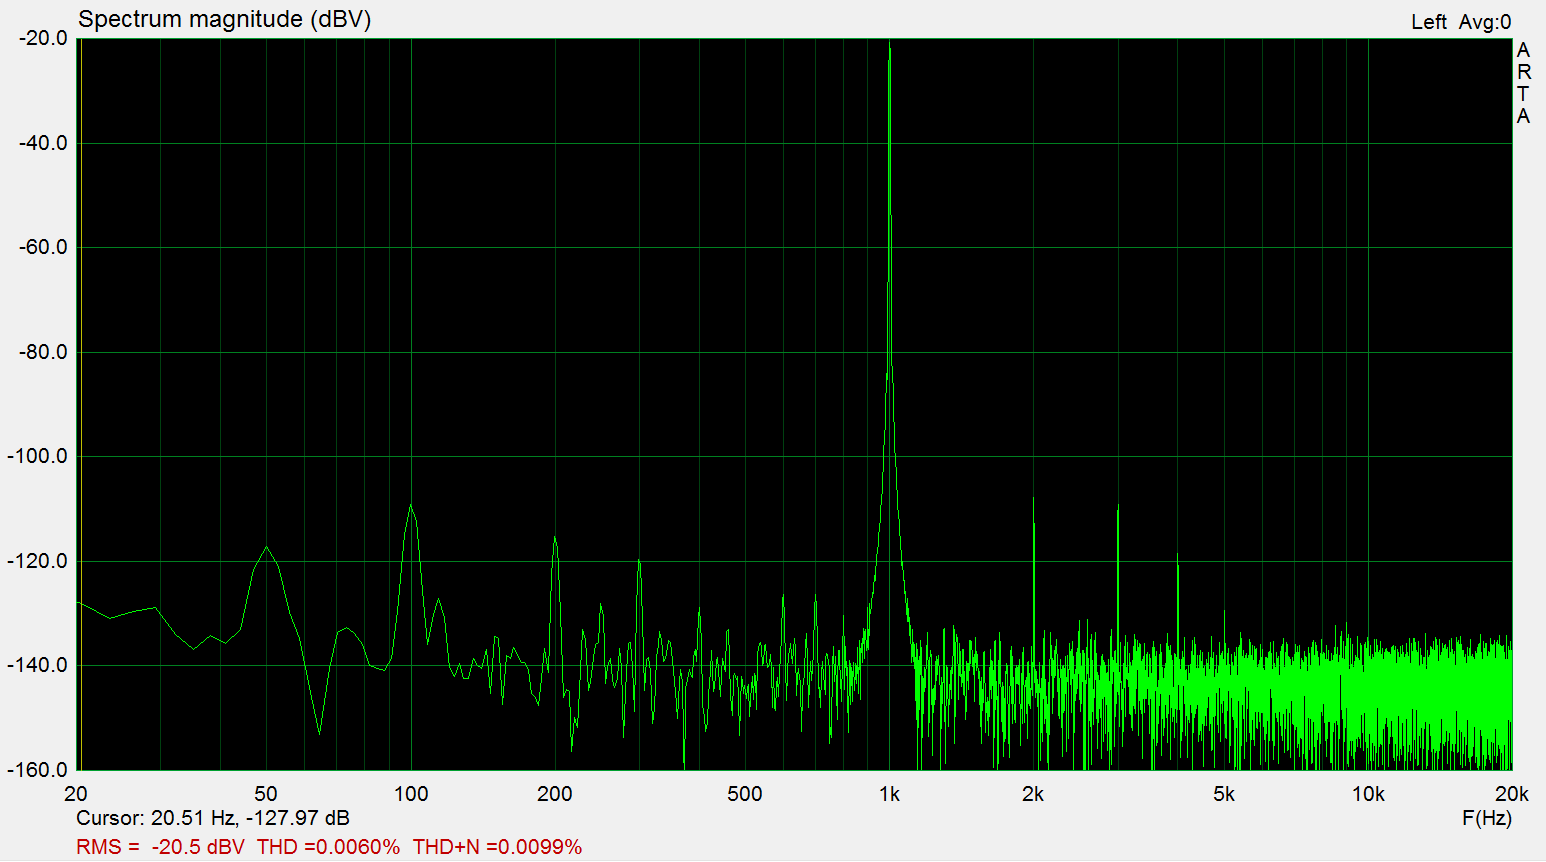The image size is (1546, 862).
Task: Click the 50 Hz mains peak
Action: tap(266, 547)
